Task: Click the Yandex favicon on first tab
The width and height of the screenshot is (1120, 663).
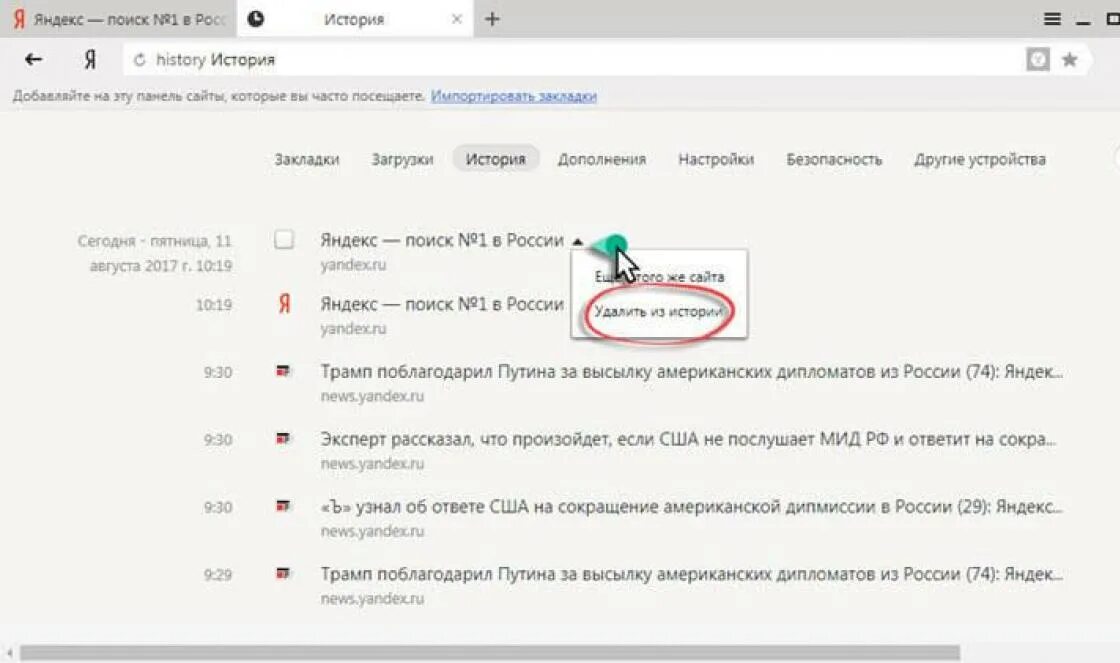Action: [x=19, y=19]
